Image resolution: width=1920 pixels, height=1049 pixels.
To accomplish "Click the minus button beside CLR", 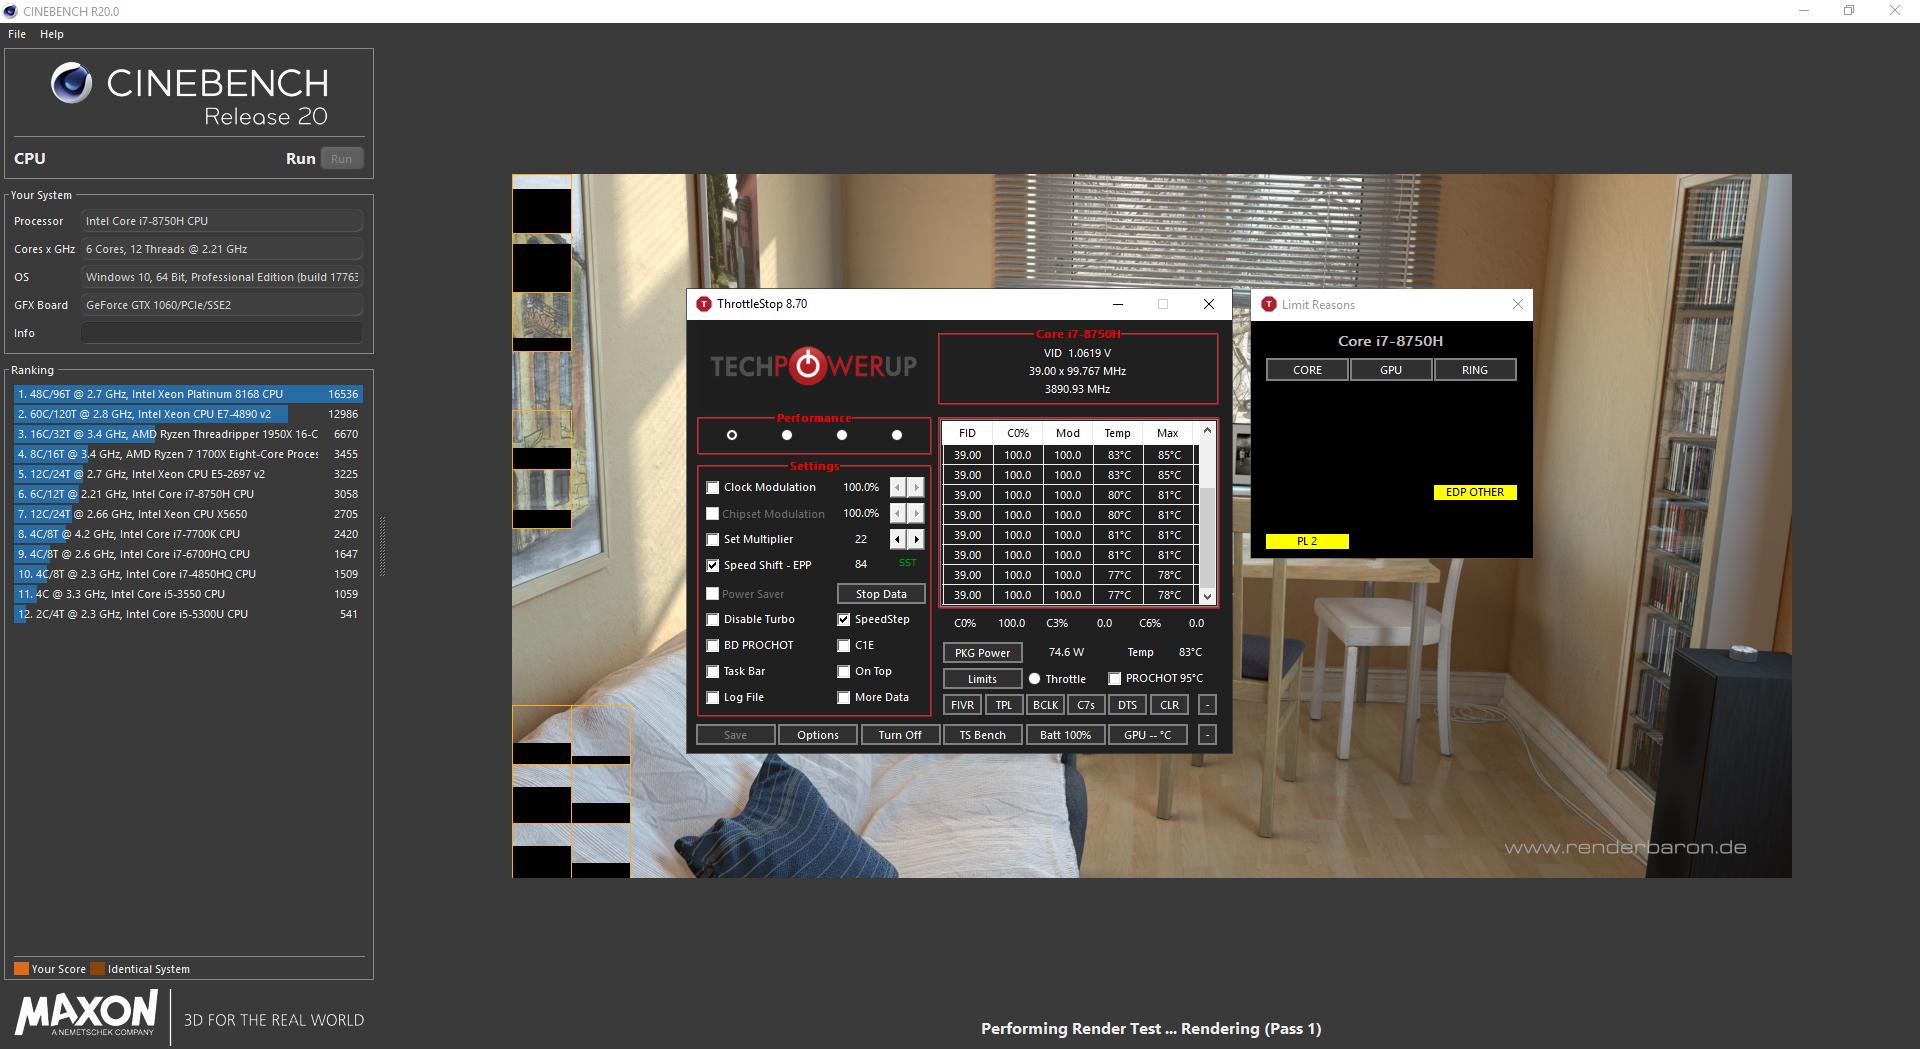I will click(1207, 705).
